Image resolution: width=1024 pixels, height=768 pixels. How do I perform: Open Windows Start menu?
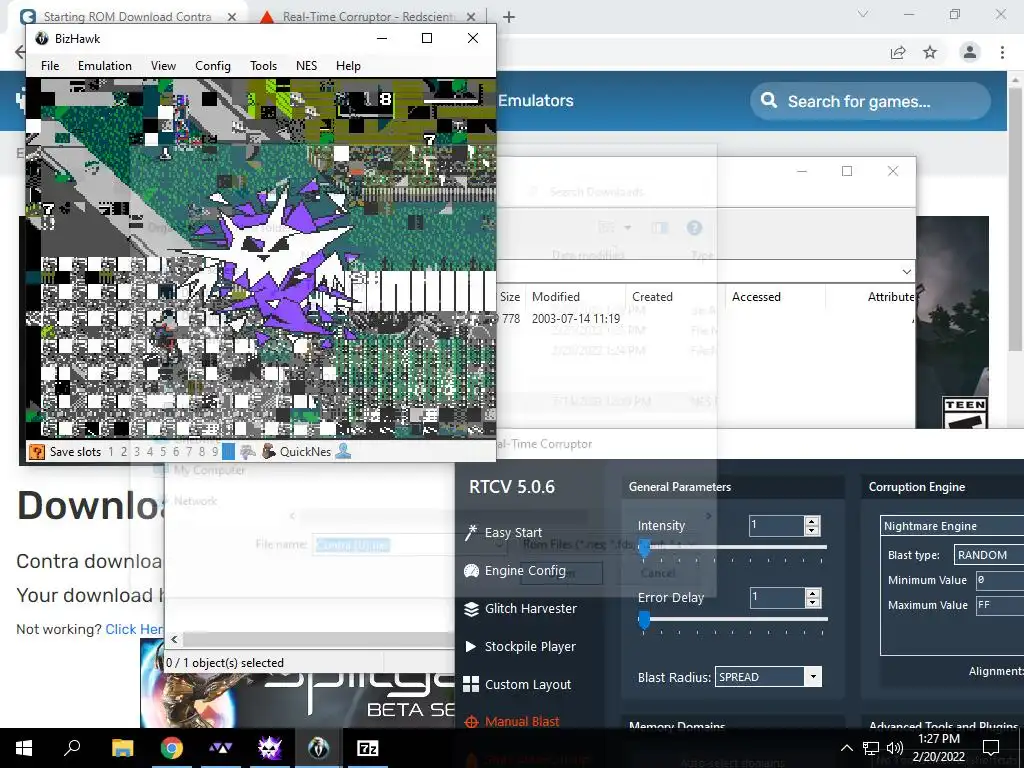(24, 748)
